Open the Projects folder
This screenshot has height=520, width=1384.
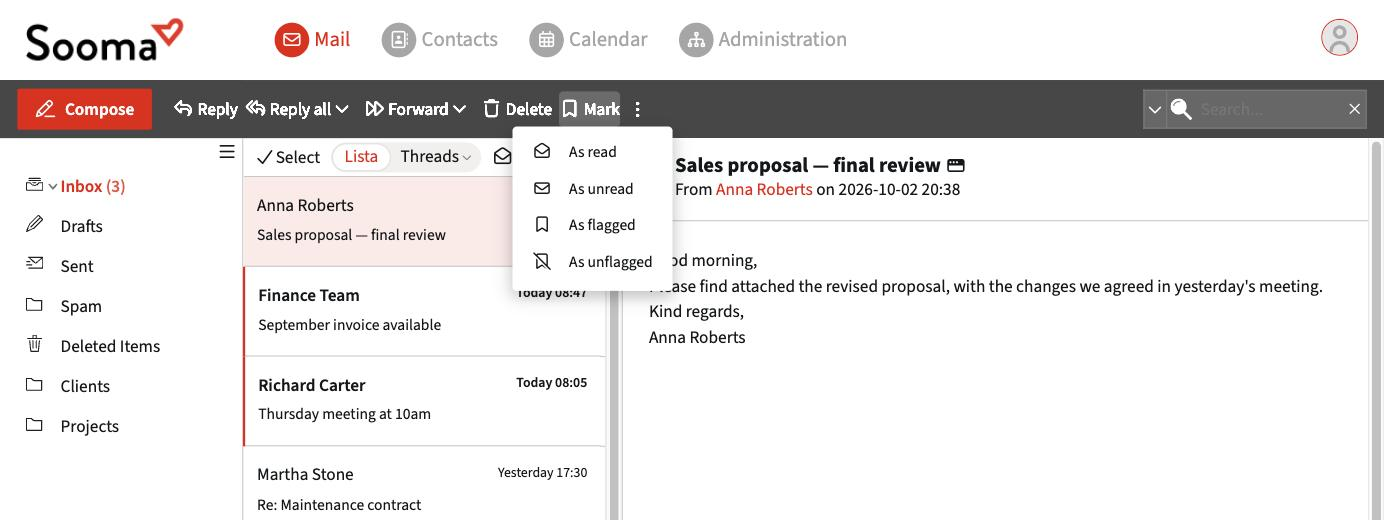[x=89, y=426]
